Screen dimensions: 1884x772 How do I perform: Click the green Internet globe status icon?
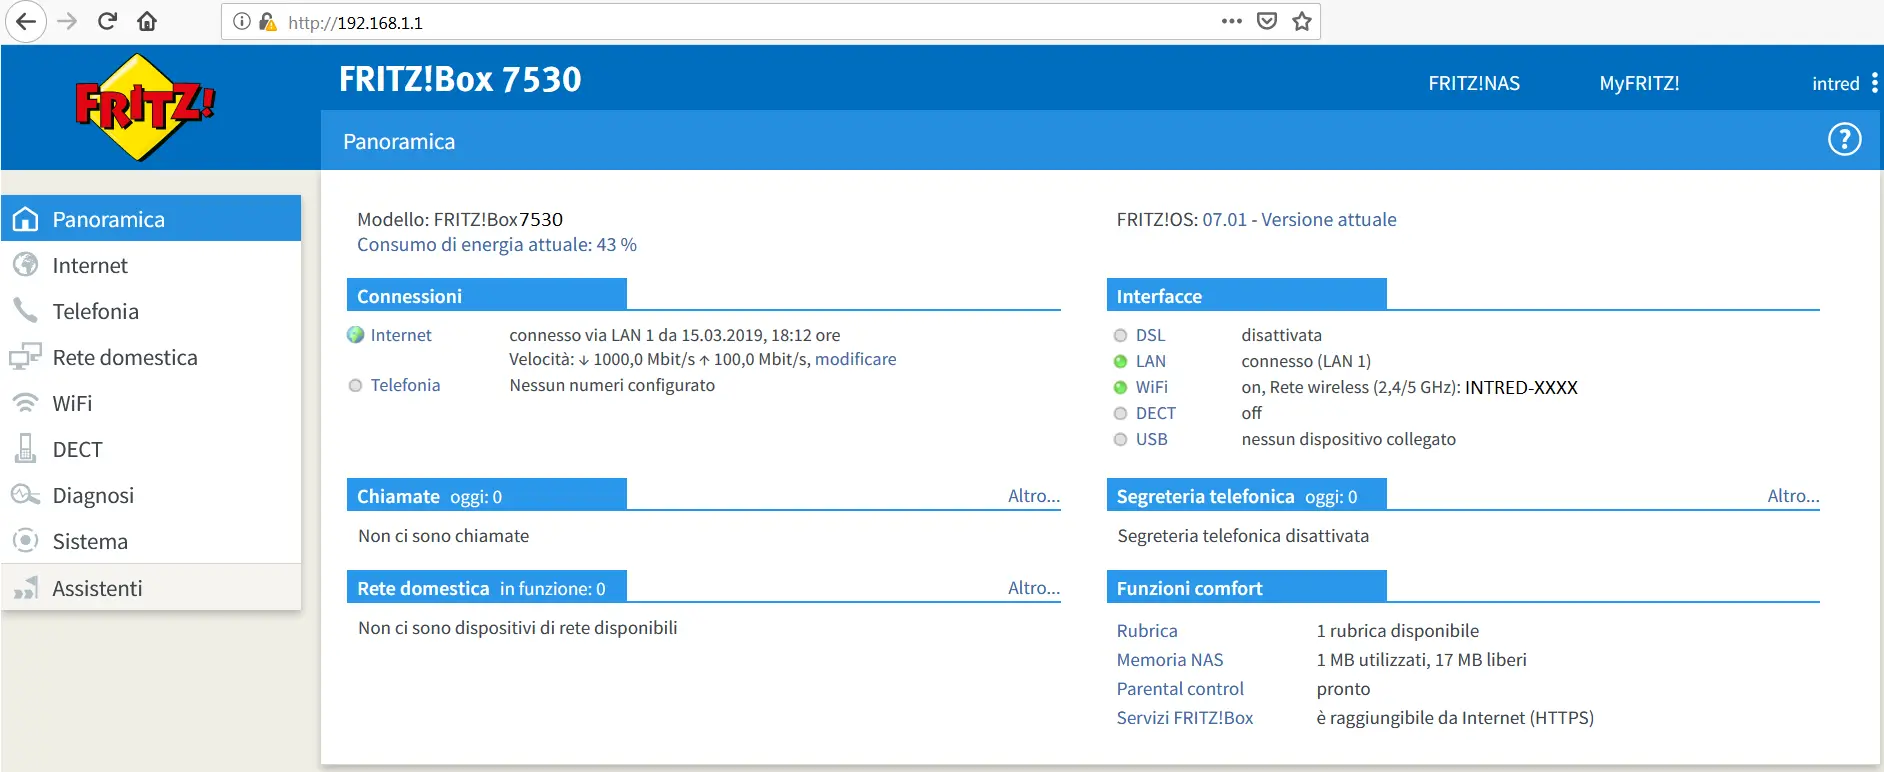pyautogui.click(x=355, y=335)
